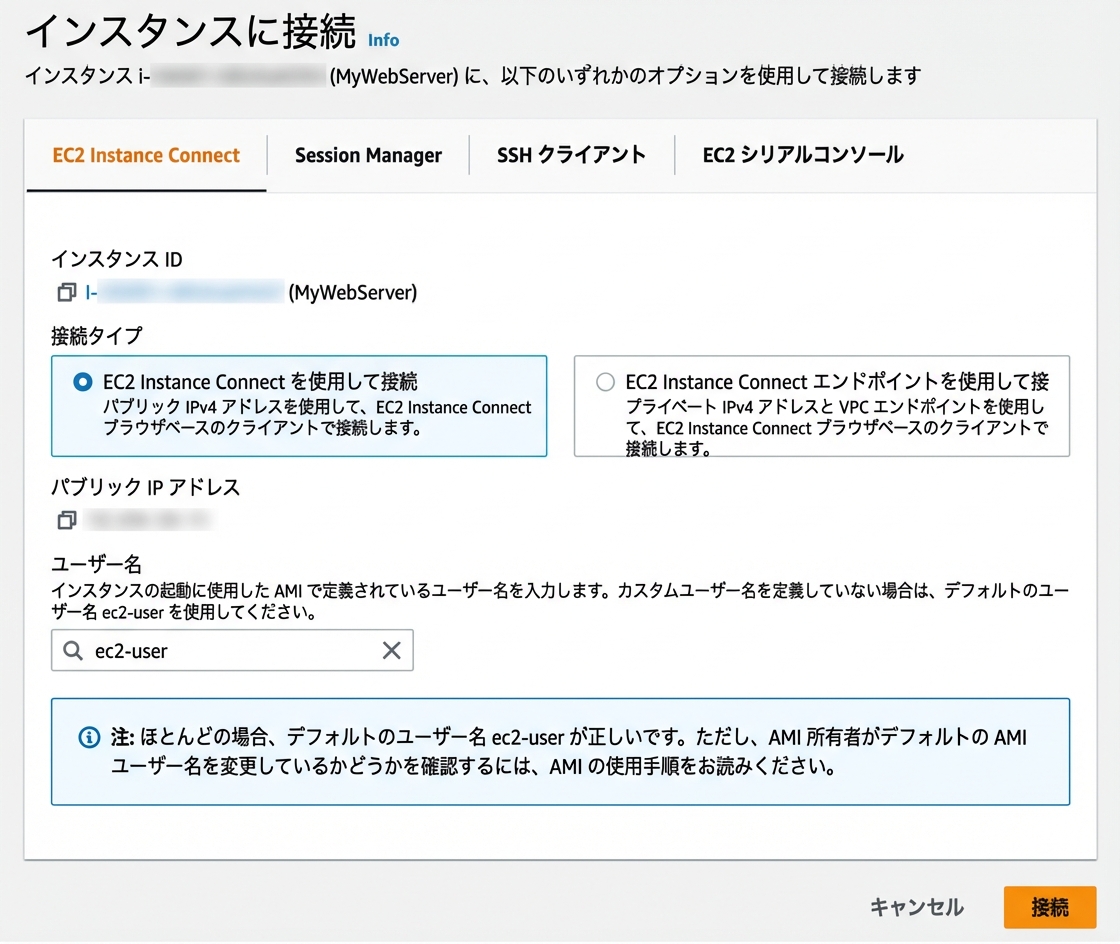Click the '(MyWebServer)' text beside the instance ID link
Image resolution: width=1120 pixels, height=944 pixels.
(353, 292)
